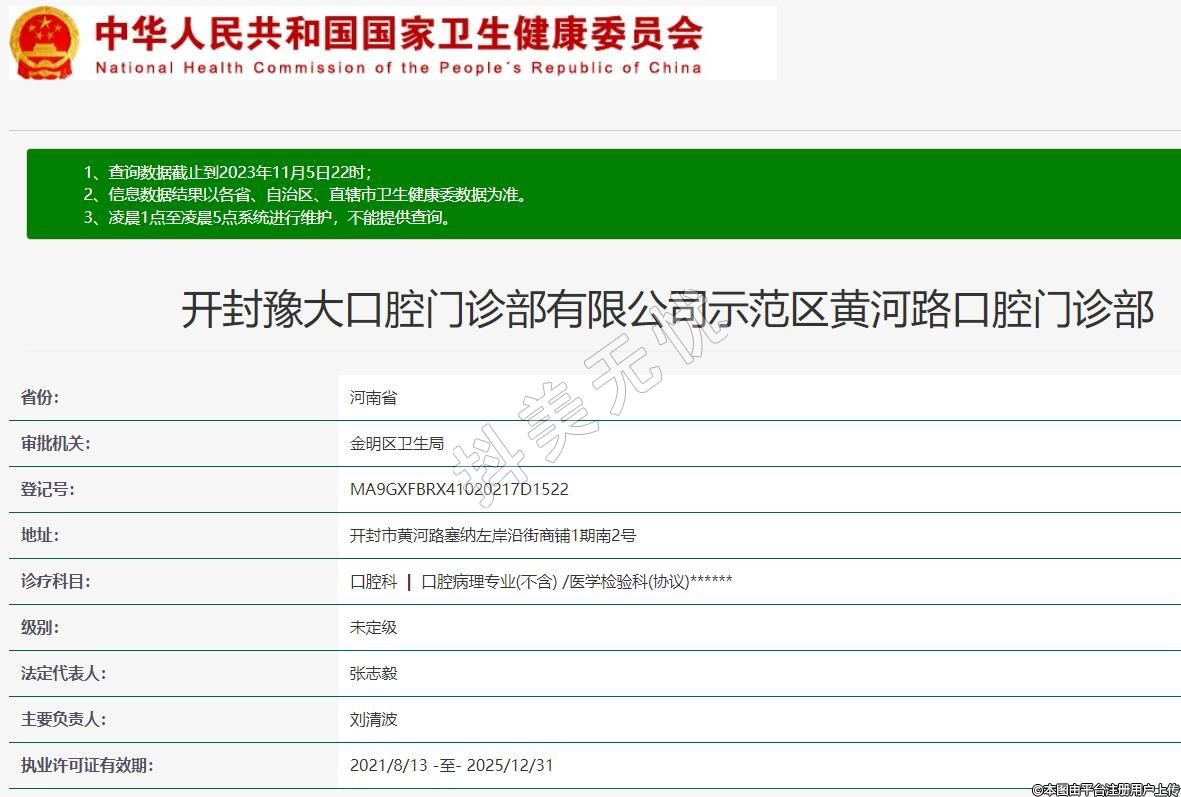Click the 金明区卫生局 approval authority value
The width and height of the screenshot is (1181, 797).
397,443
